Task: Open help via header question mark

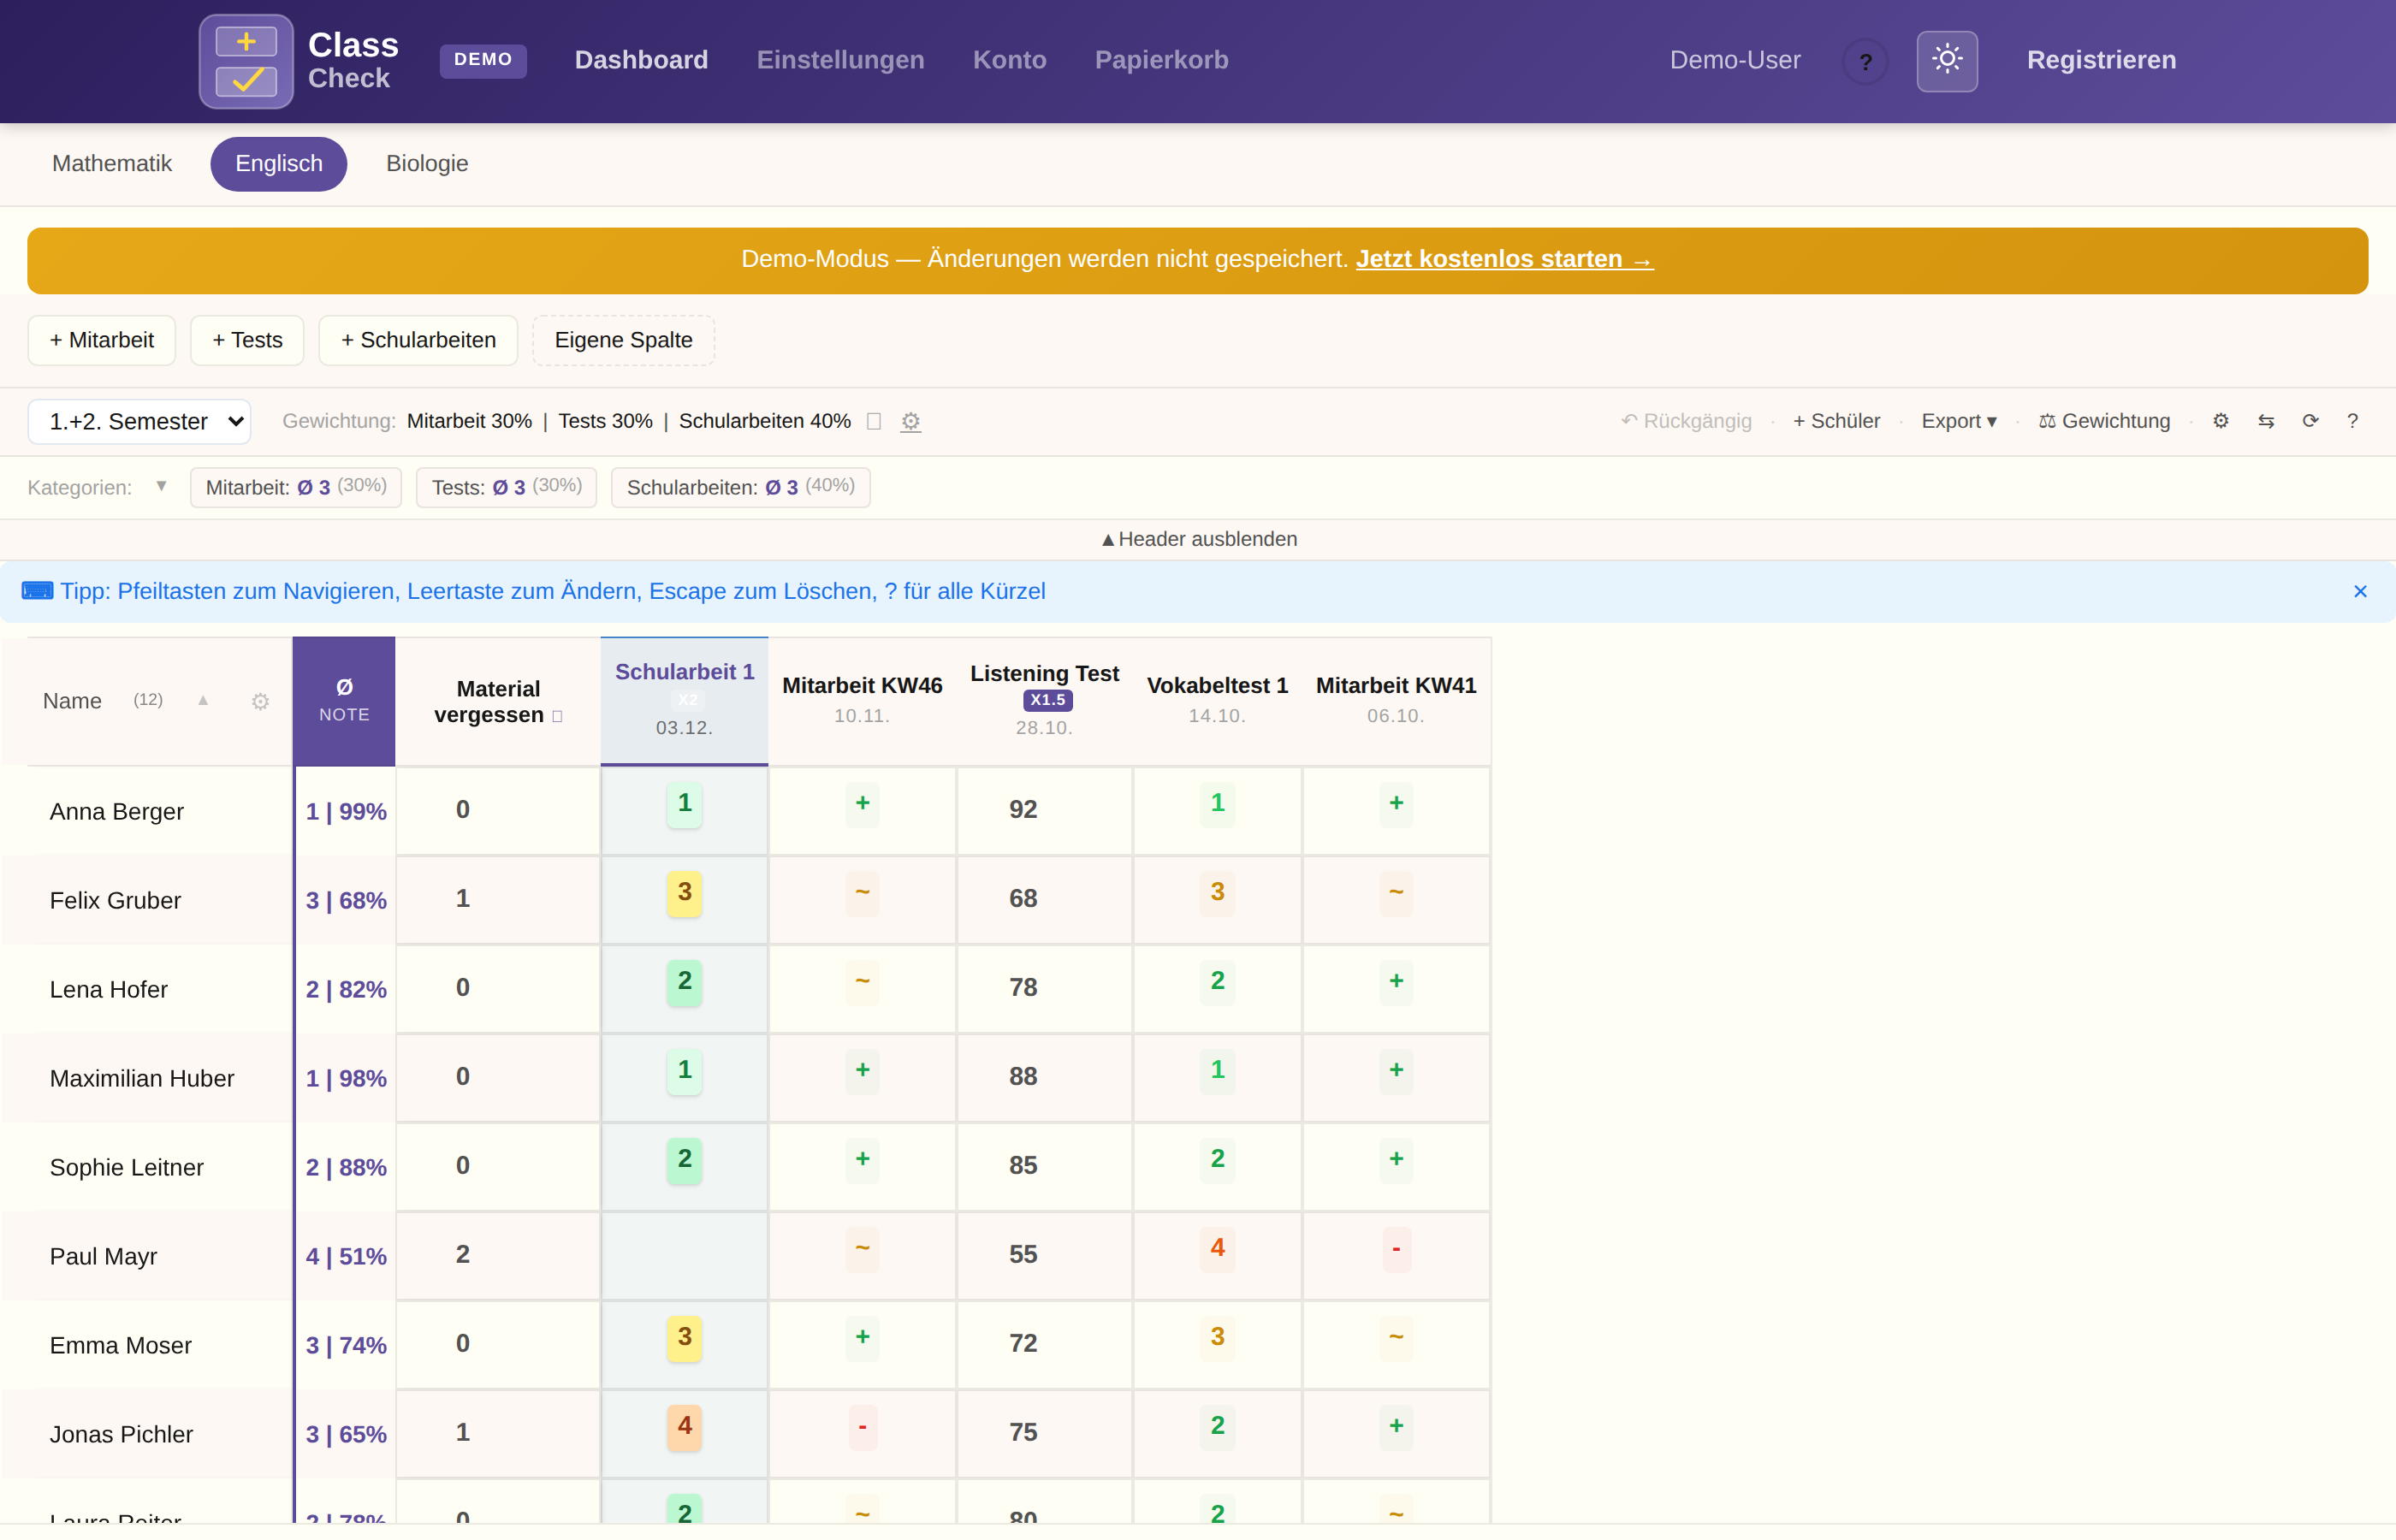Action: pos(1865,61)
